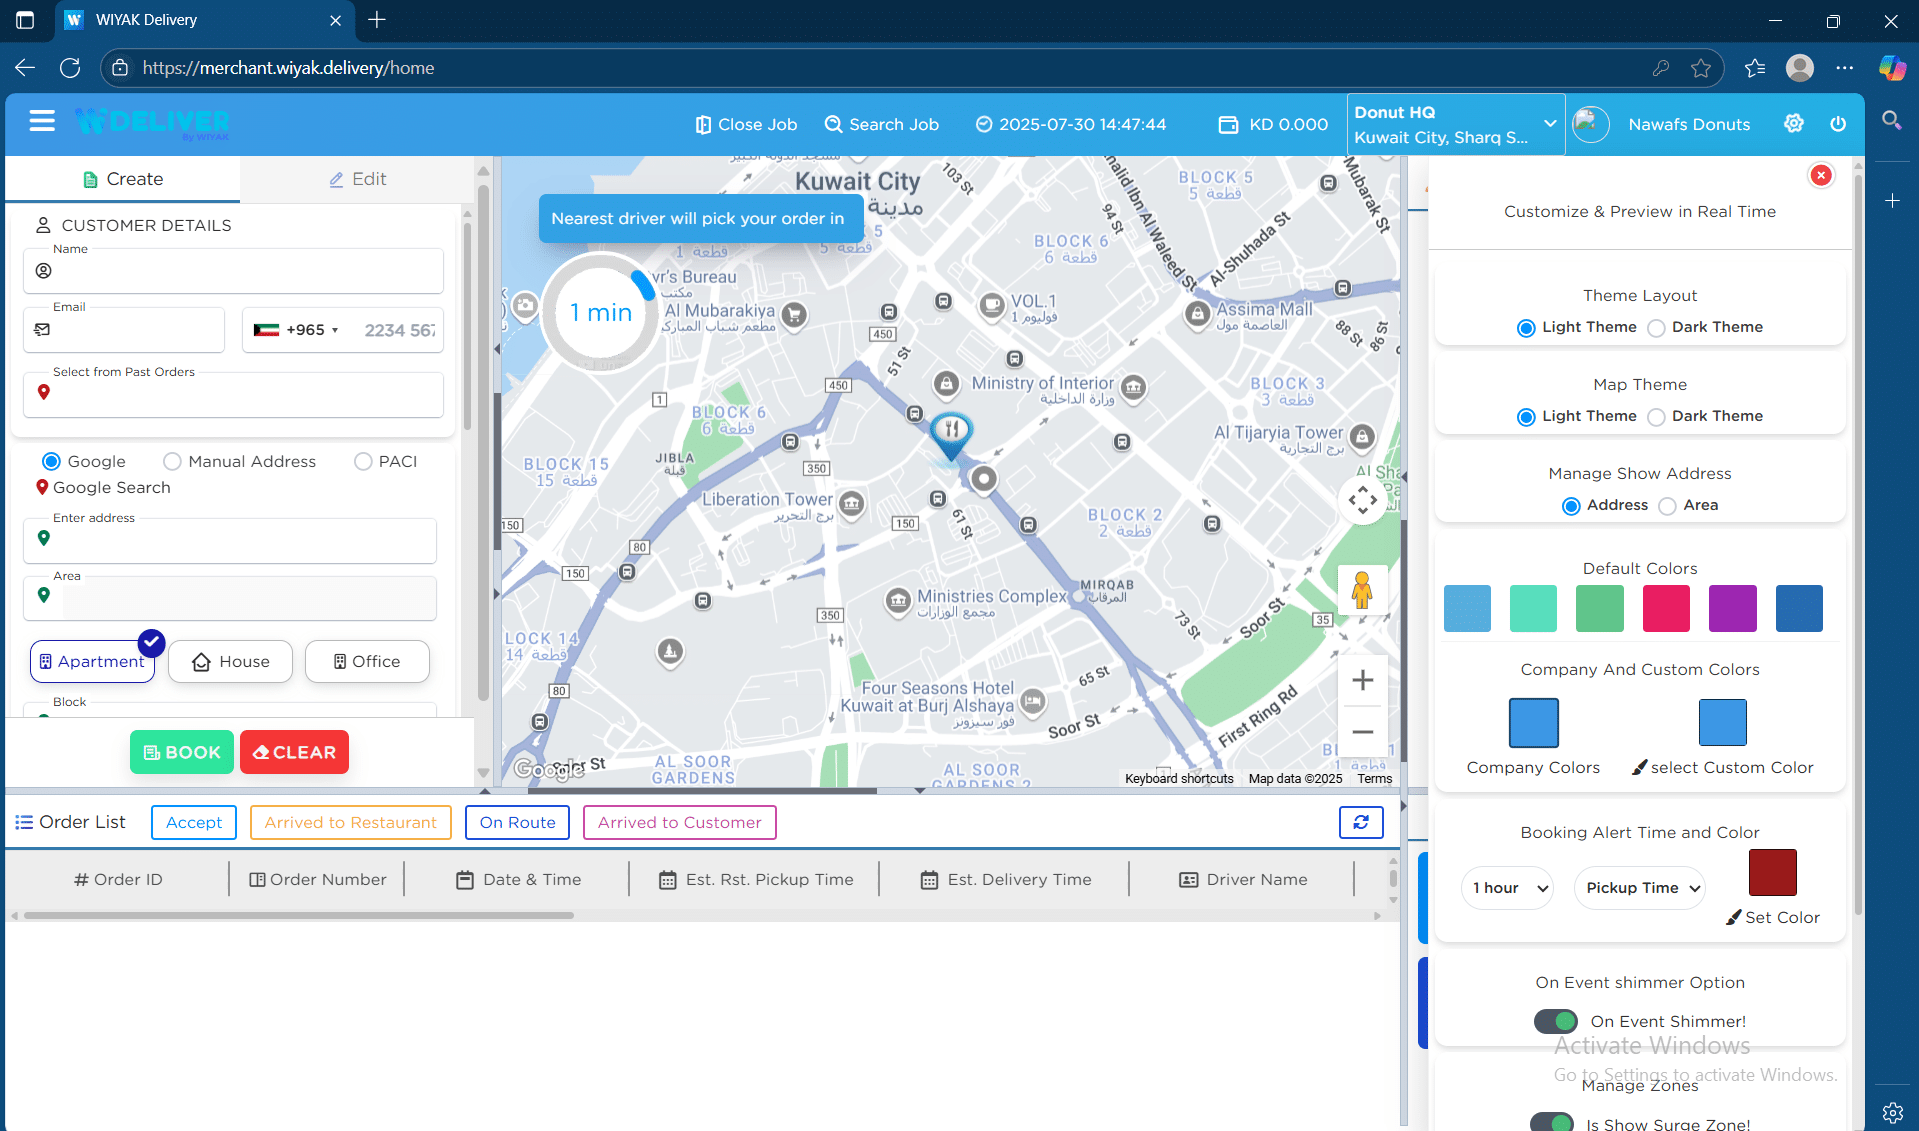Click the Street View pegman icon

1362,590
